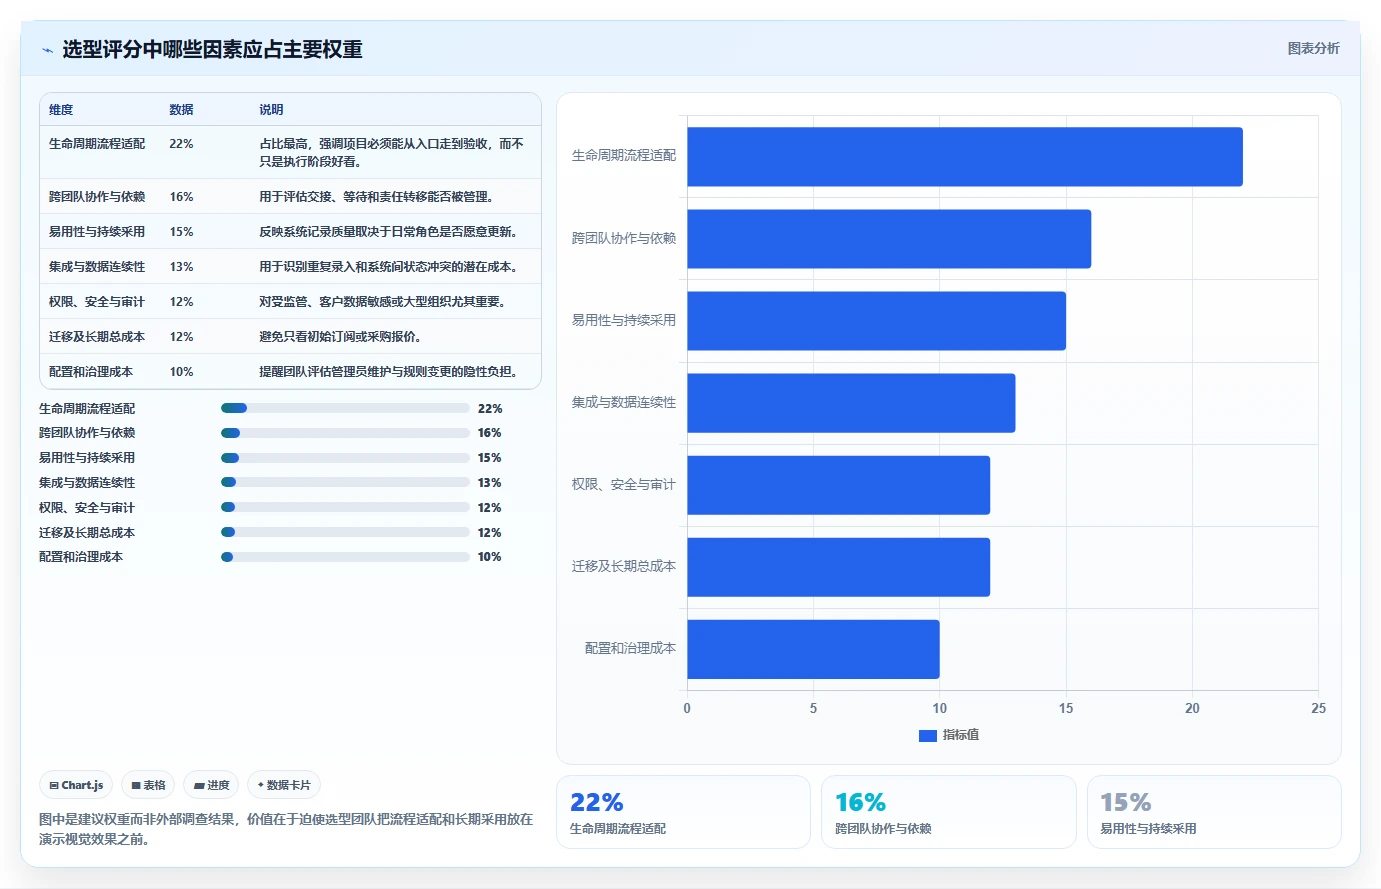Click the page title 选型评分中哪些因素应占主要权重
1381x889 pixels.
[212, 49]
